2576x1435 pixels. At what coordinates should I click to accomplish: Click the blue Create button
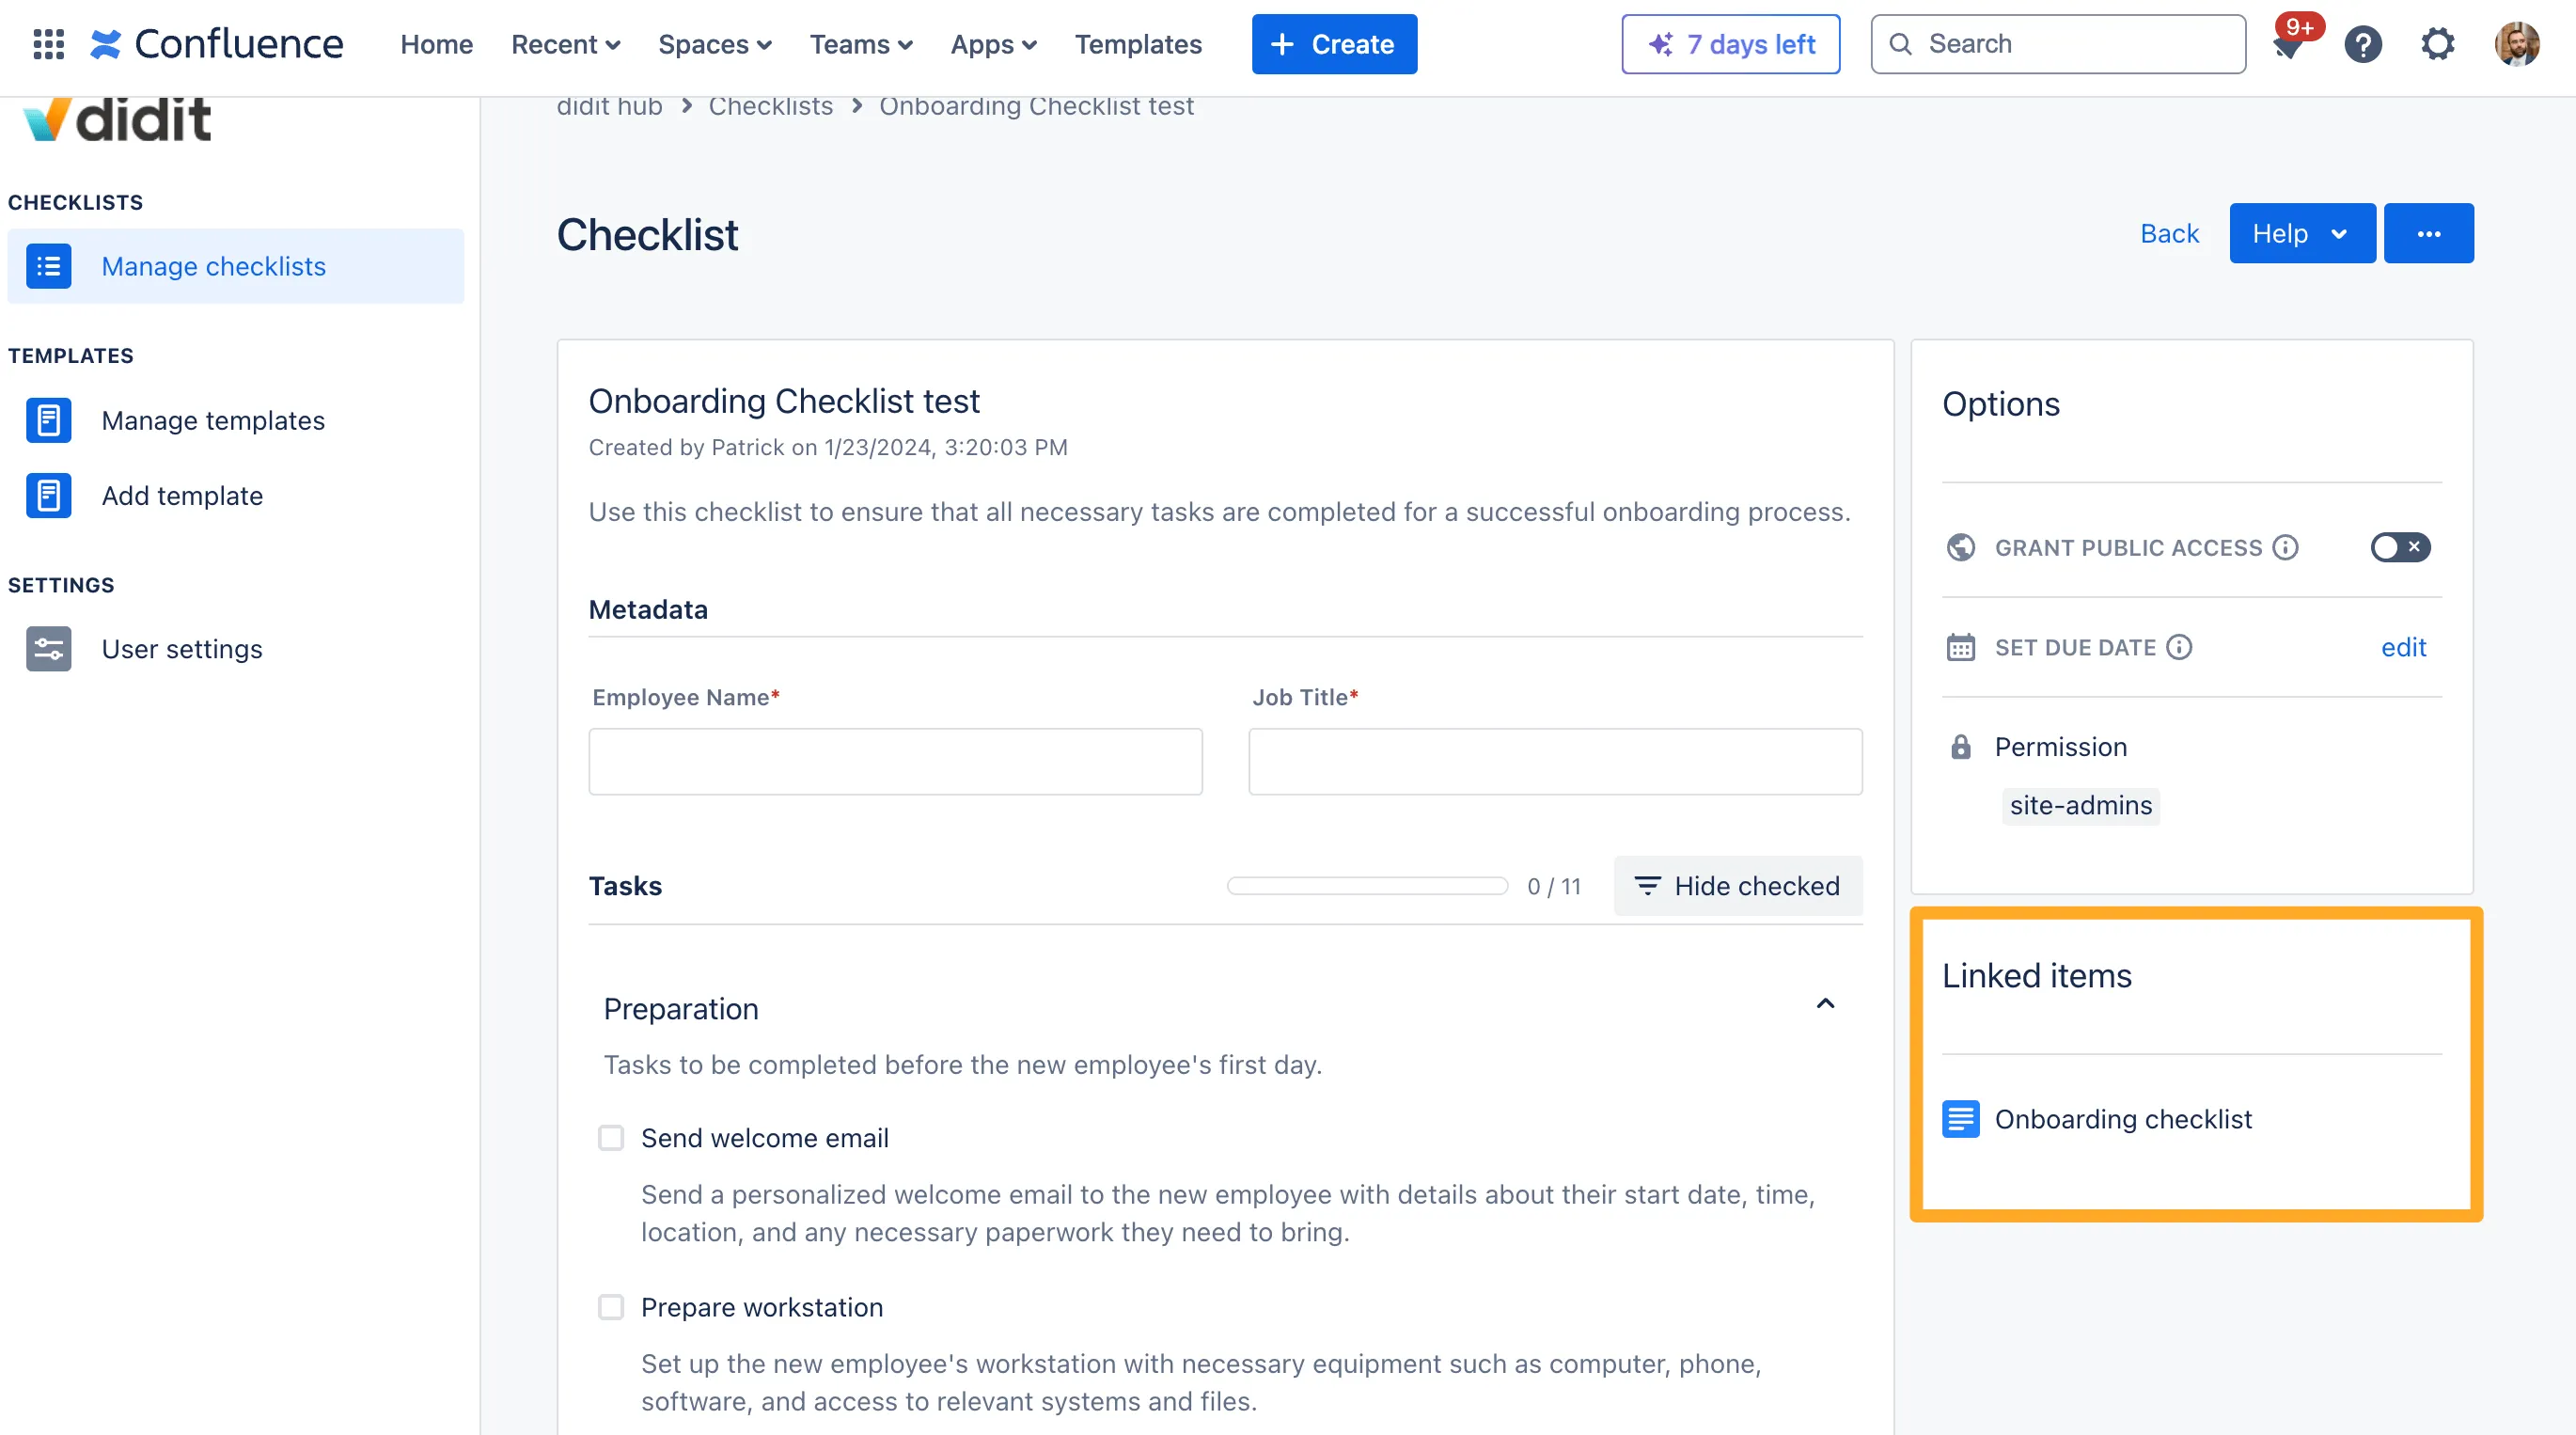(x=1334, y=44)
